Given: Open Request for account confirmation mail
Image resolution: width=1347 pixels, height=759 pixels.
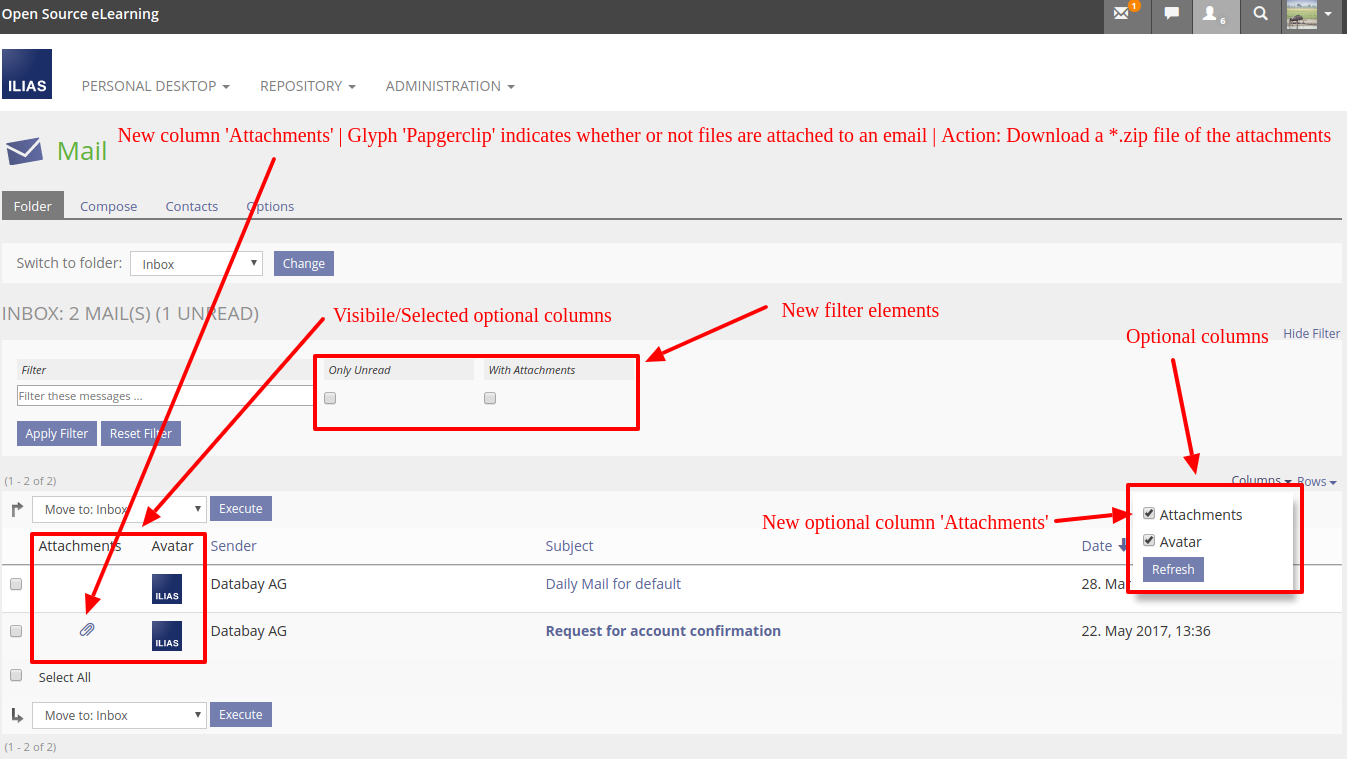Looking at the screenshot, I should point(662,631).
